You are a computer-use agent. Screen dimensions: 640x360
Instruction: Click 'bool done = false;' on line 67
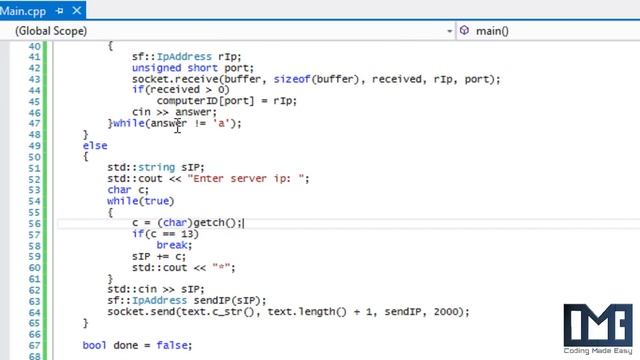[137, 345]
